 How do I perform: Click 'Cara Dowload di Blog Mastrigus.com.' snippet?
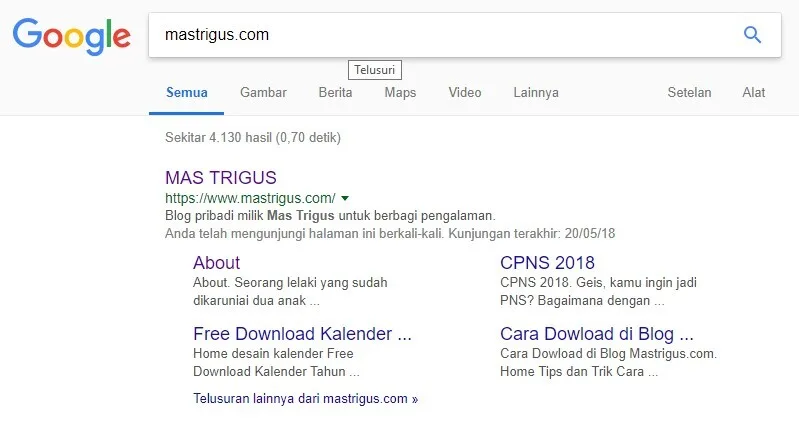point(608,353)
